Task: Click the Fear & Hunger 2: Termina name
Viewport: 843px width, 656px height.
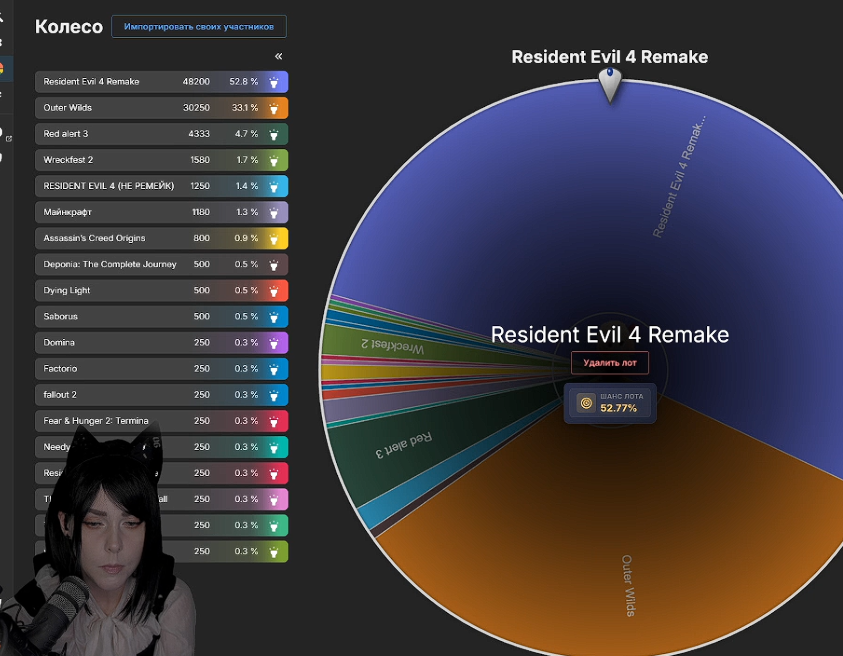Action: coord(96,420)
